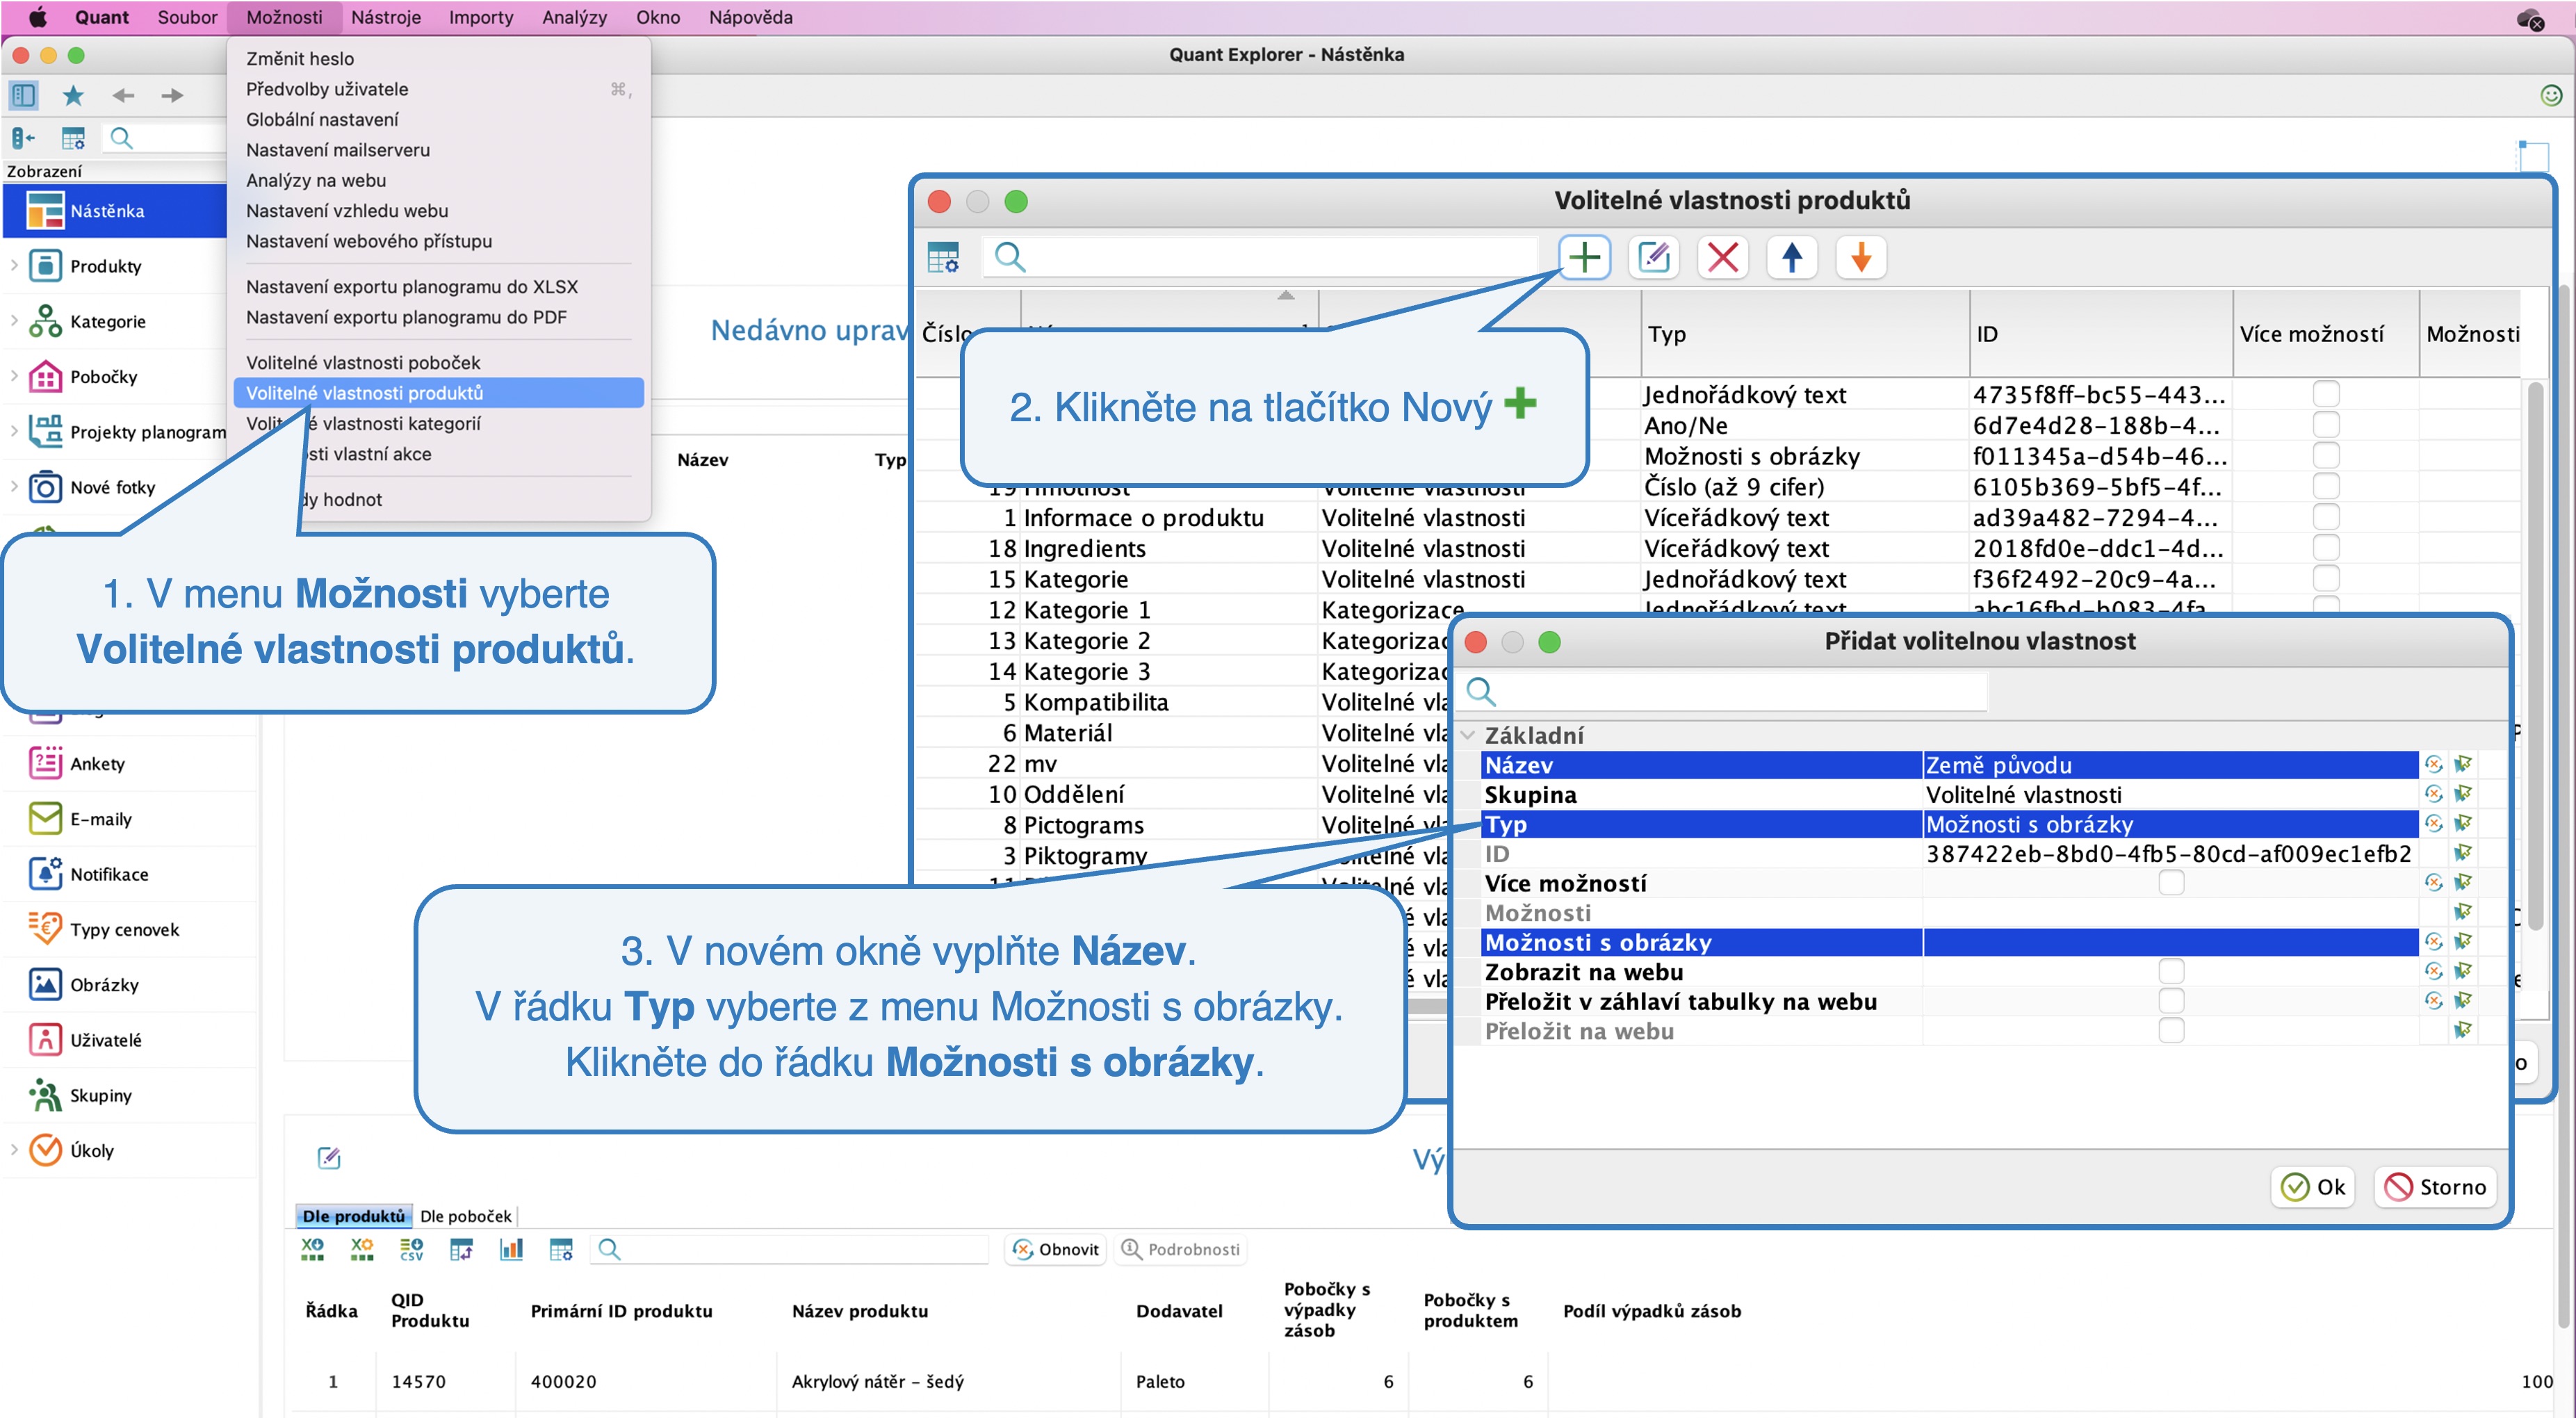Collapse the navigation sidebar icon
The image size is (2576, 1418).
click(23, 138)
